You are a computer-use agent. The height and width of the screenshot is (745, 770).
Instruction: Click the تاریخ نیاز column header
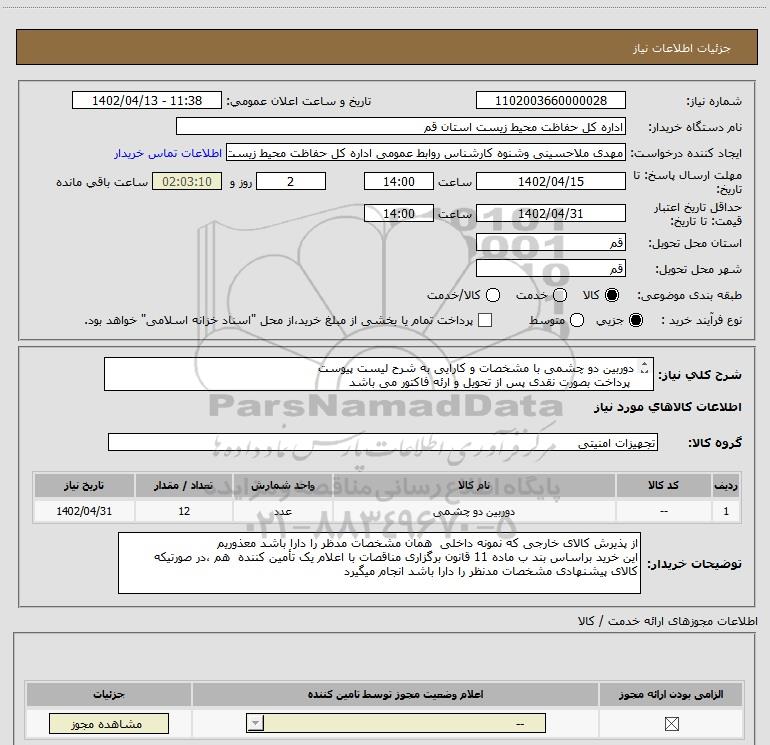(x=84, y=485)
